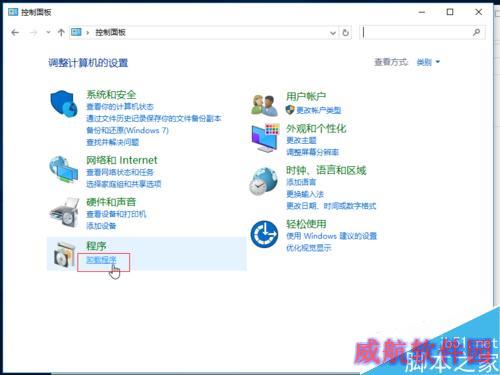This screenshot has width=500, height=375.
Task: Open 卸载程序 link
Action: click(101, 260)
